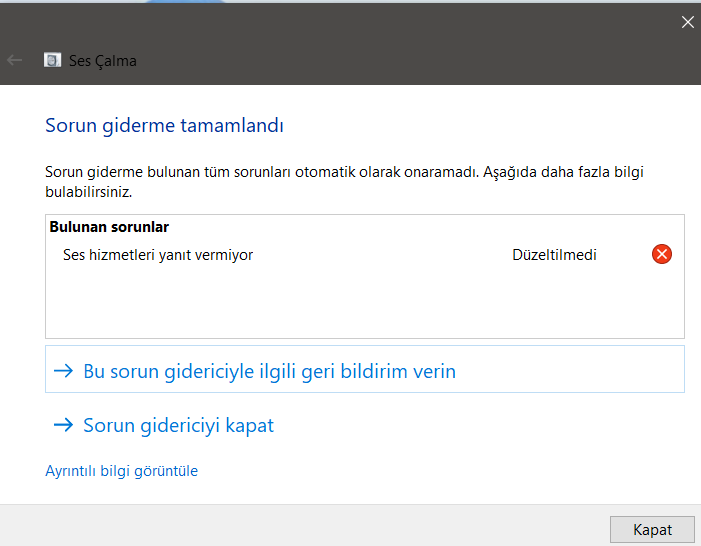
Task: Click the red error icon beside Düzeltilmedi
Action: 662,254
